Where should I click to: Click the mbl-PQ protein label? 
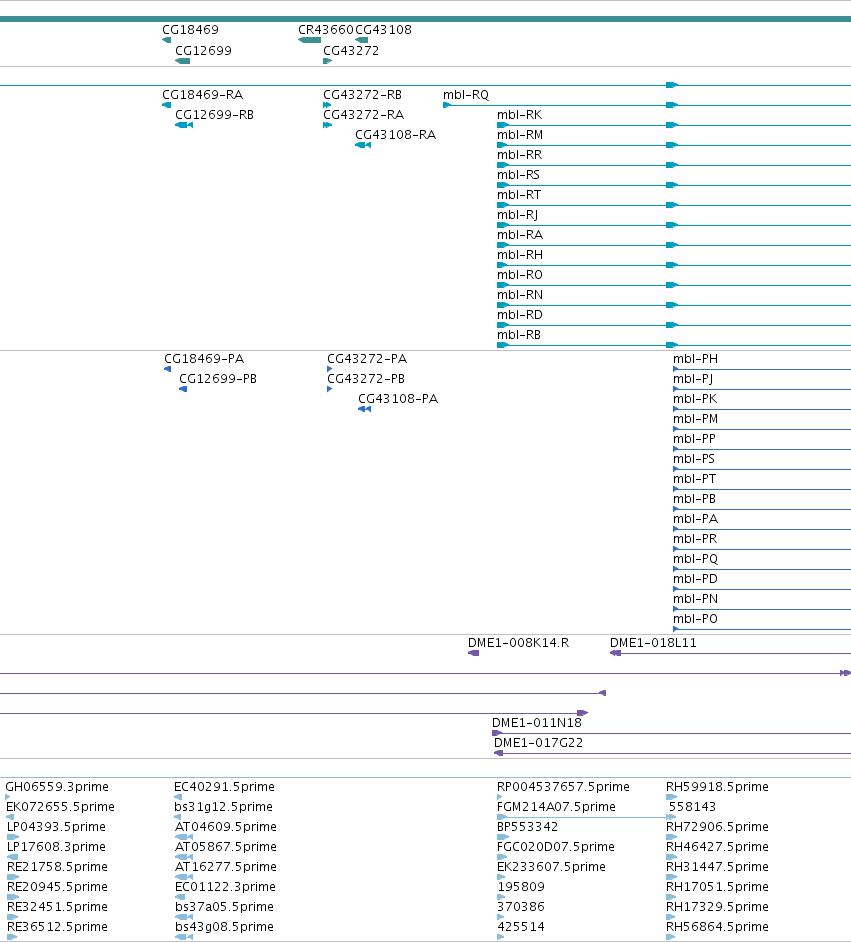tap(695, 559)
